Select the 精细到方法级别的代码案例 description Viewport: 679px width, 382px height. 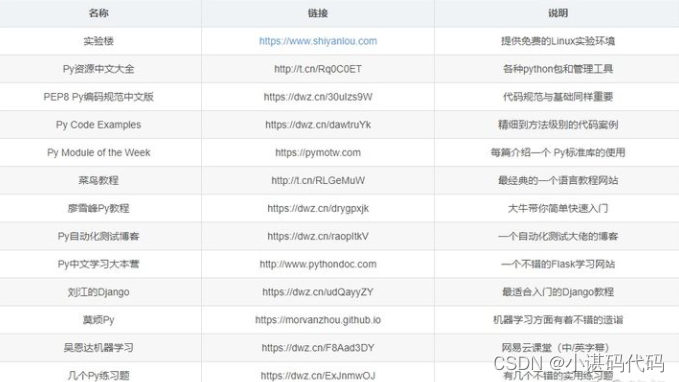click(x=558, y=125)
